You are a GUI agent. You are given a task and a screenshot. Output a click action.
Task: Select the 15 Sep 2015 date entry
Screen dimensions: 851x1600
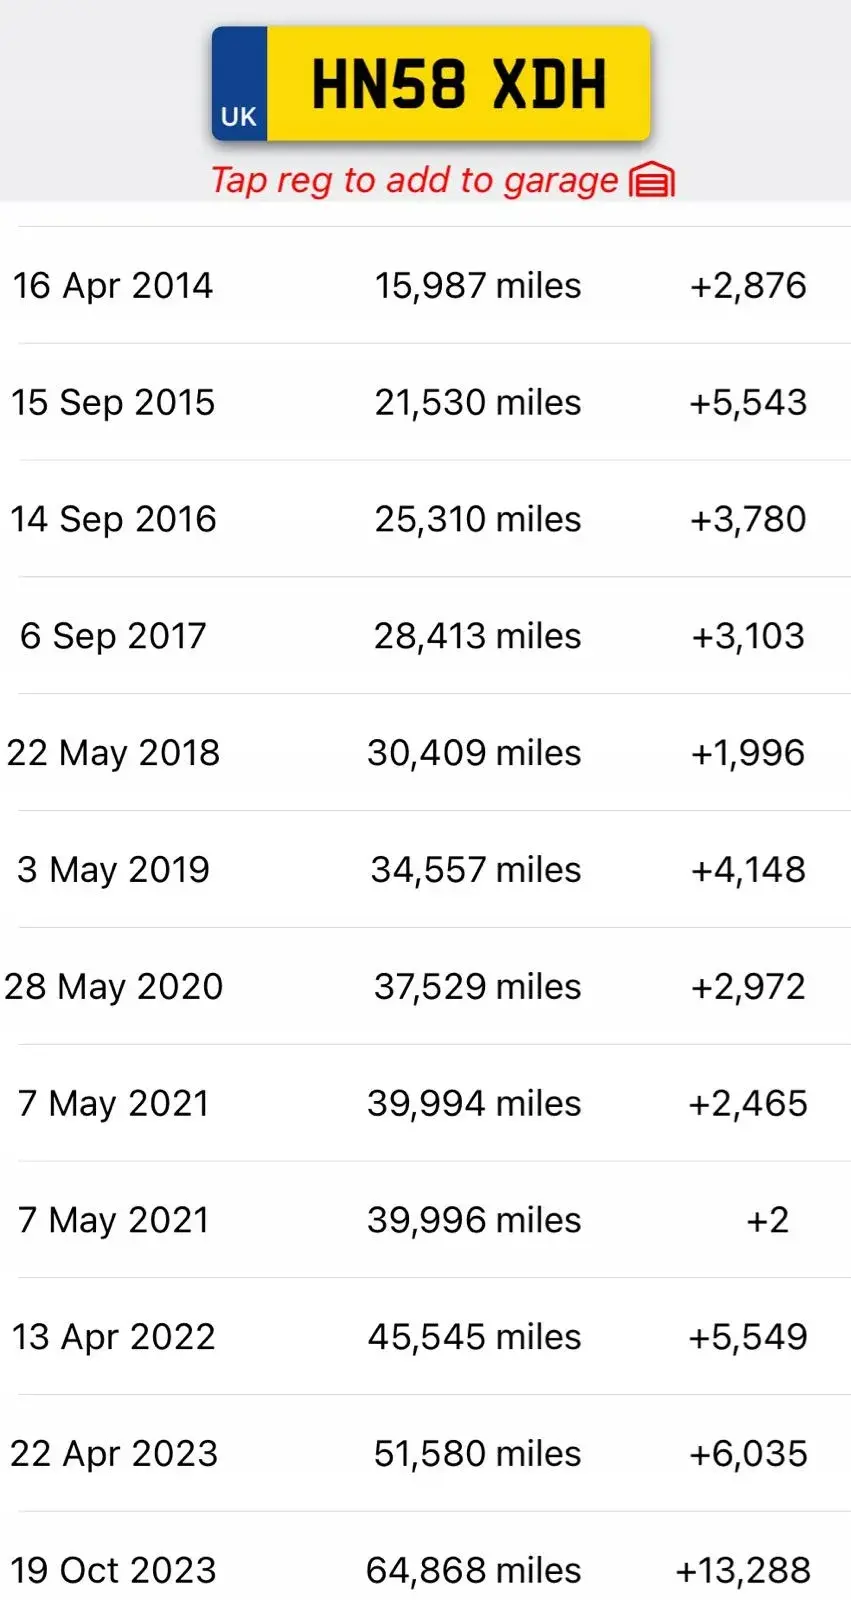pyautogui.click(x=113, y=403)
